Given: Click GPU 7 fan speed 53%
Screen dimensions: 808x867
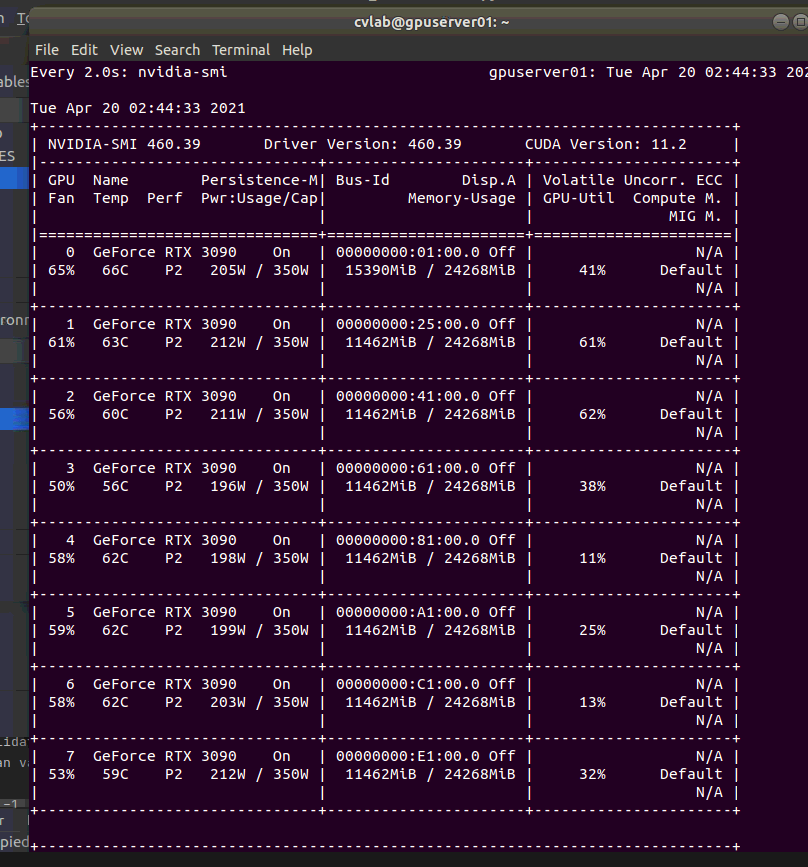Looking at the screenshot, I should click(61, 774).
